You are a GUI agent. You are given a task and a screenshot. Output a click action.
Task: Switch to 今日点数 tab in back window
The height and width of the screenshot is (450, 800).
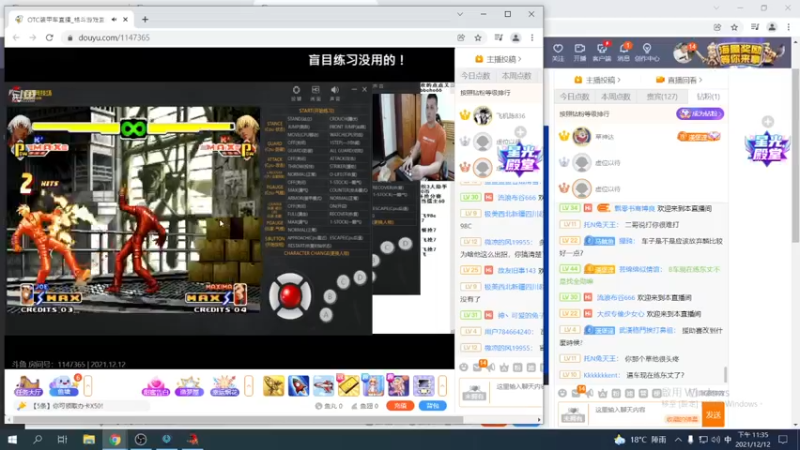point(574,96)
